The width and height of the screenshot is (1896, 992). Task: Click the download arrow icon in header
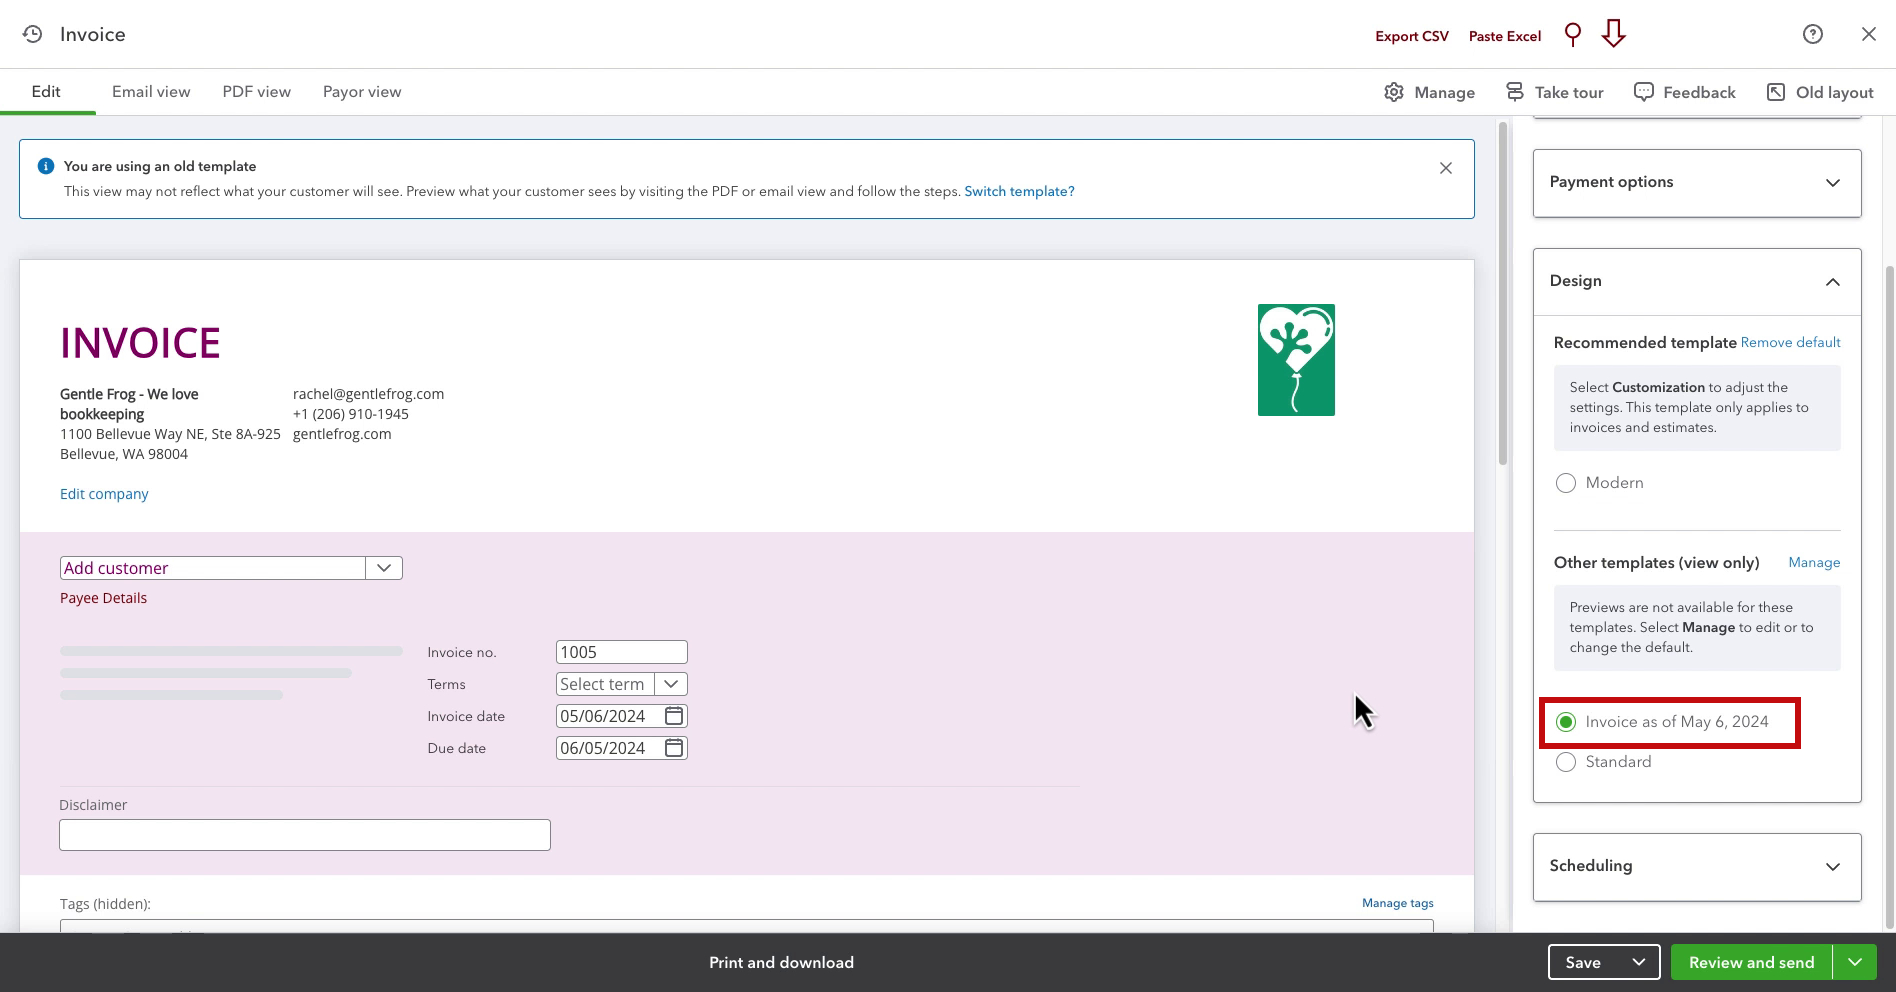click(x=1613, y=34)
